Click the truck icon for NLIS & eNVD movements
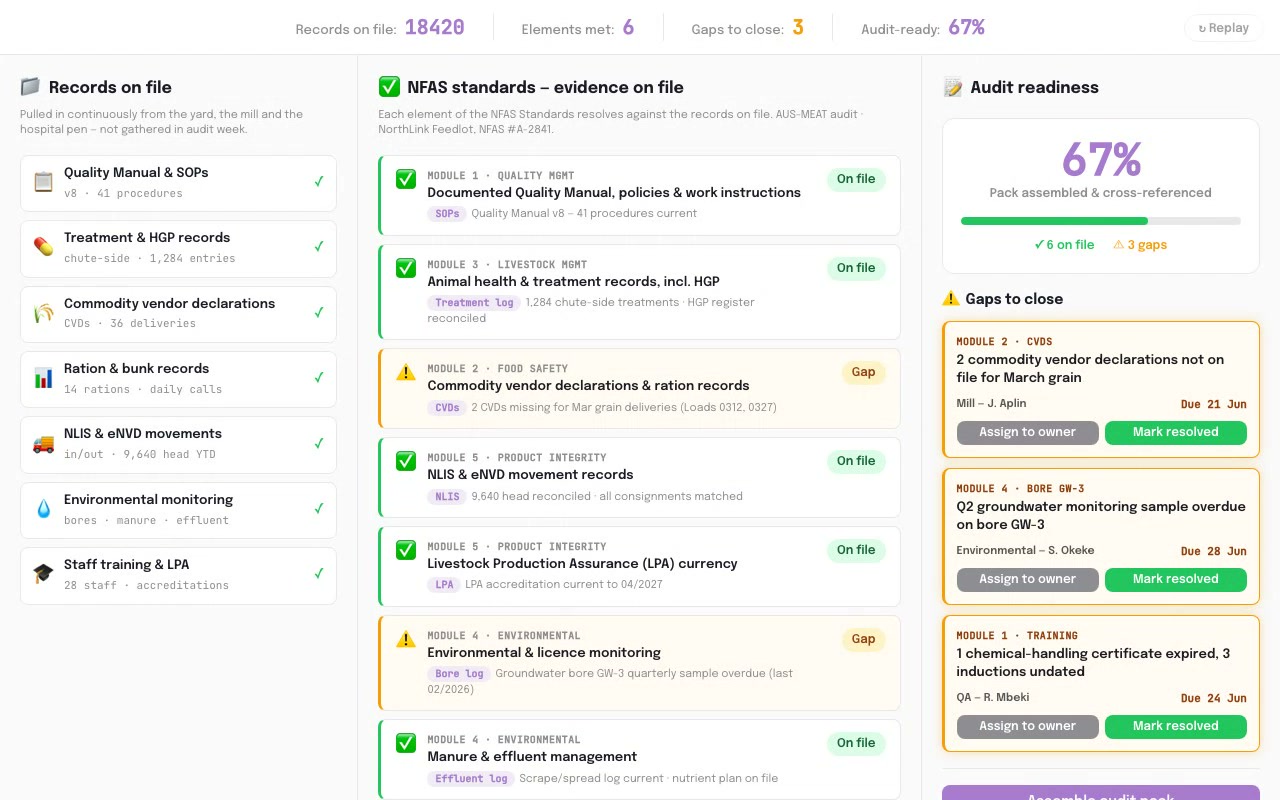 pos(43,443)
